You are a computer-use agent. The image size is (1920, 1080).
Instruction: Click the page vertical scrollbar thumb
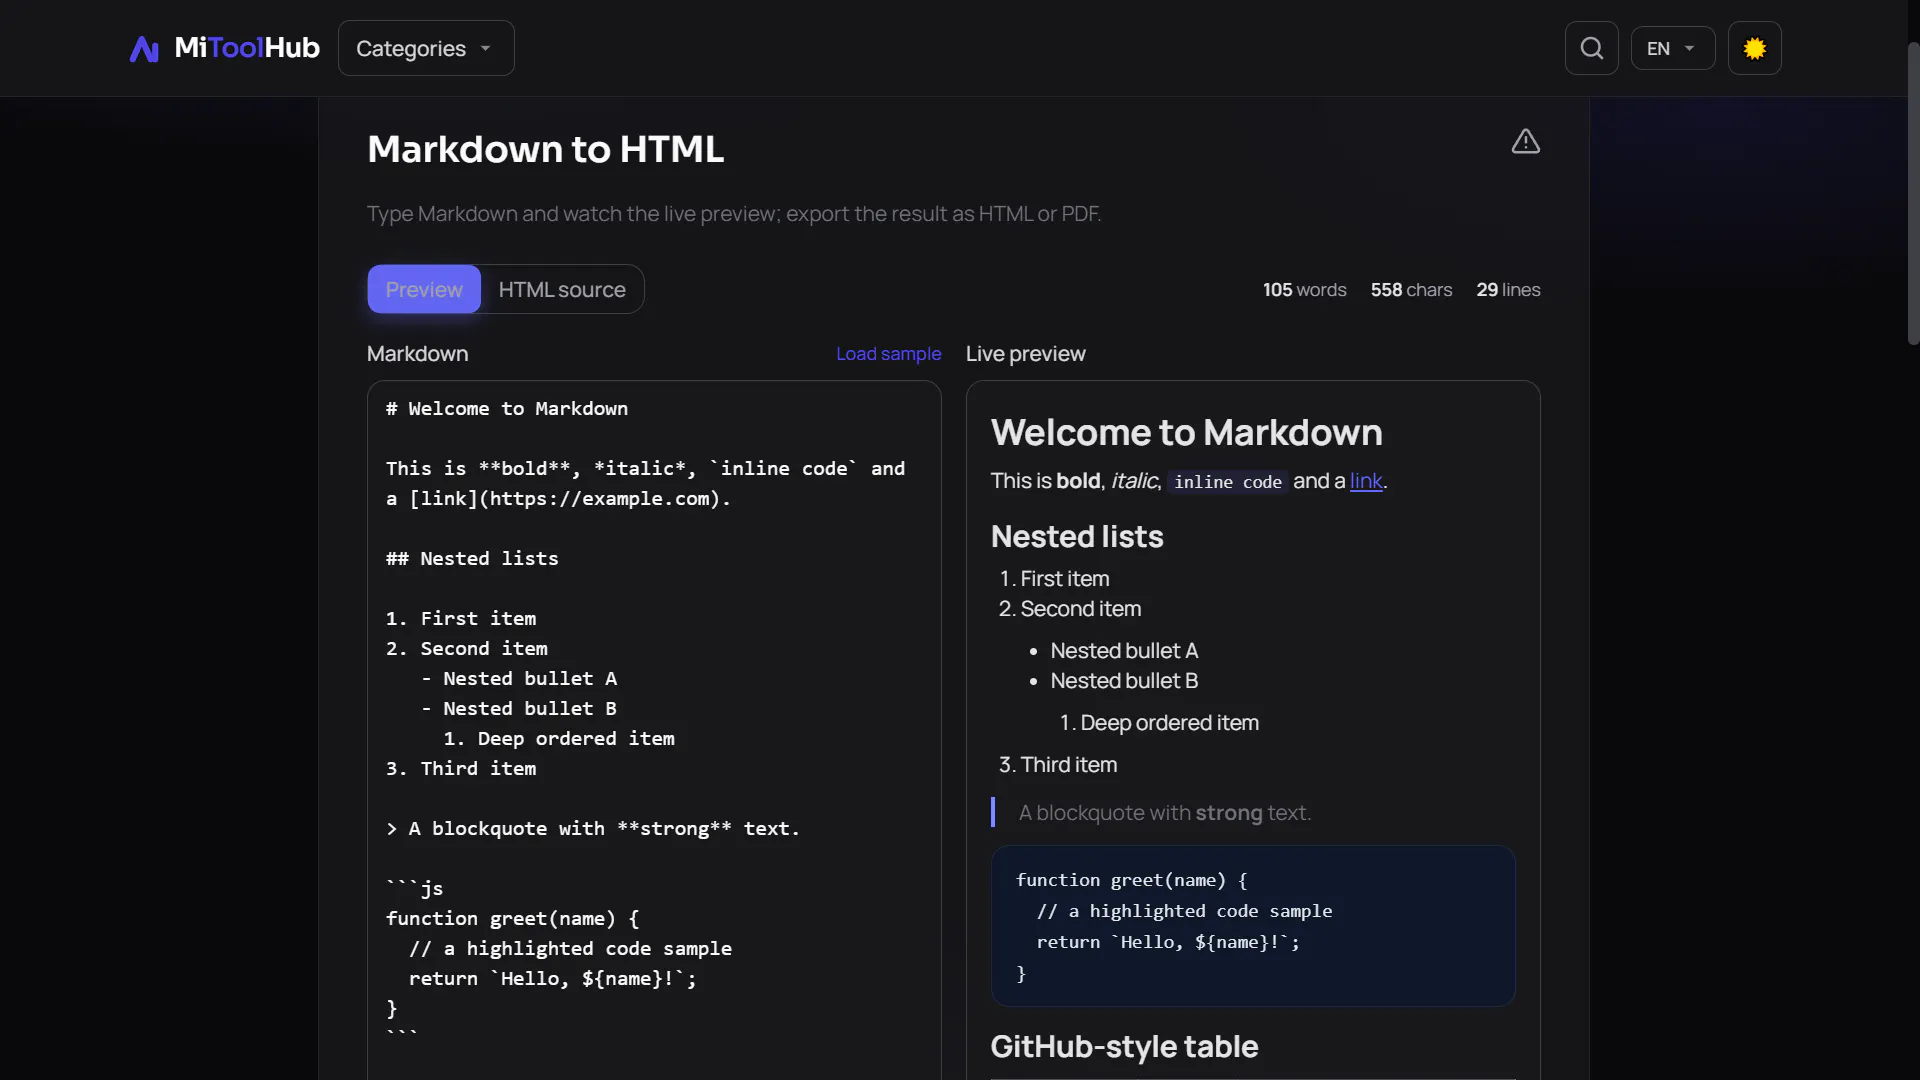(x=1913, y=193)
